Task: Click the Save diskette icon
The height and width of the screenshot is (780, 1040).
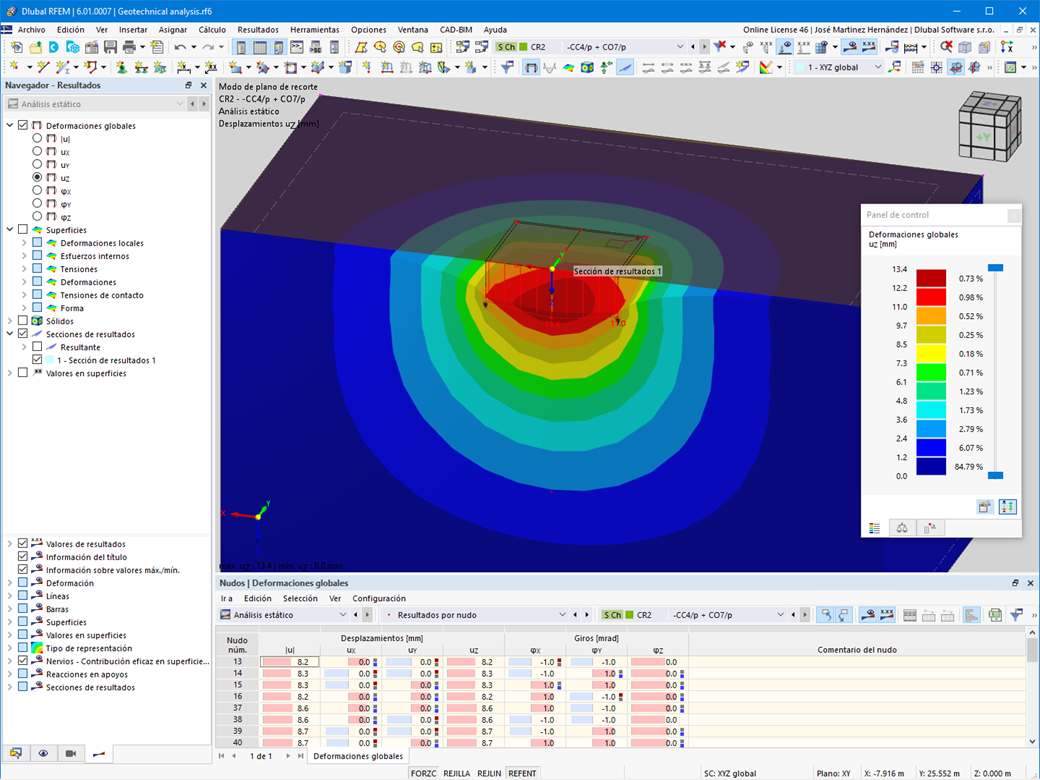Action: coord(110,47)
